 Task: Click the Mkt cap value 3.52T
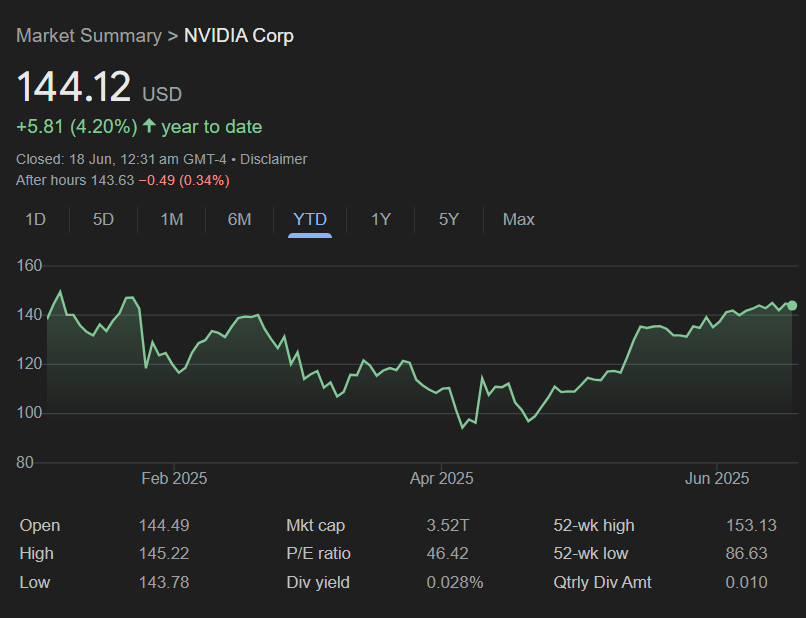448,525
